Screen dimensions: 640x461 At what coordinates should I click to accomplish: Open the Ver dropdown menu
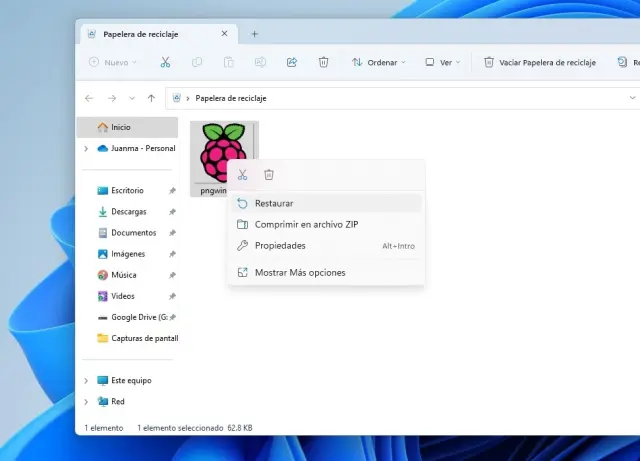coord(443,62)
